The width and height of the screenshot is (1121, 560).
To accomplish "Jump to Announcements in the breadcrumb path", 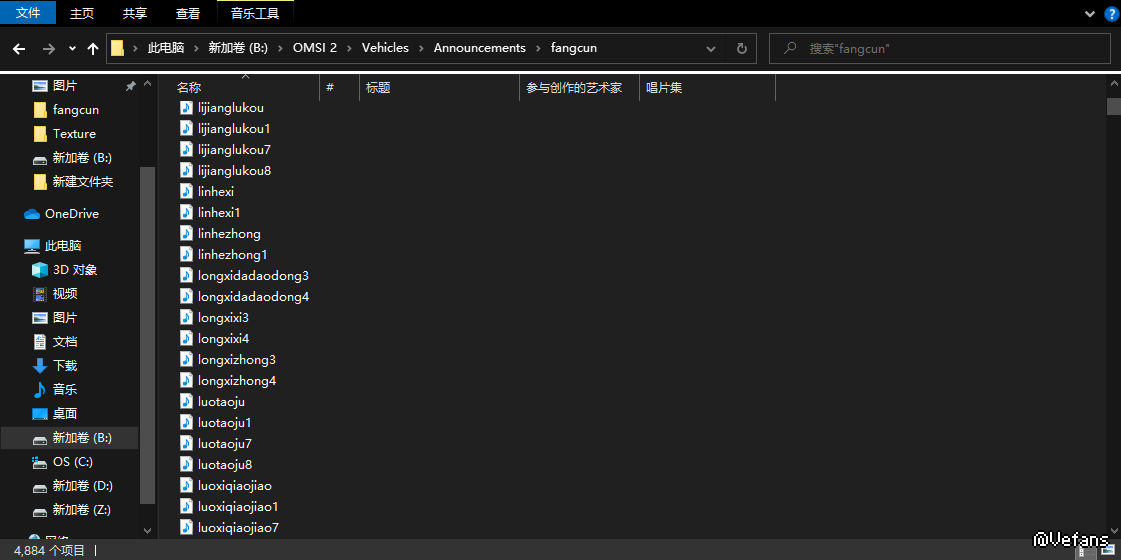I will 479,48.
